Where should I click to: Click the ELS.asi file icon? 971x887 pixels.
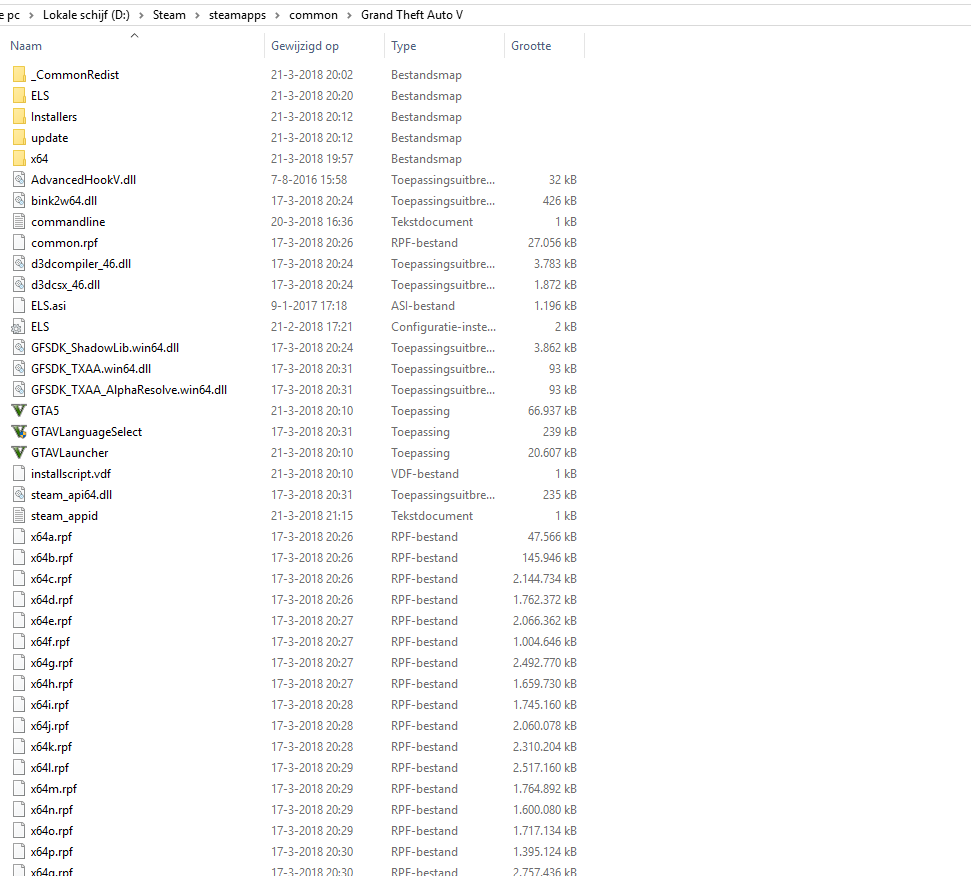[x=19, y=306]
